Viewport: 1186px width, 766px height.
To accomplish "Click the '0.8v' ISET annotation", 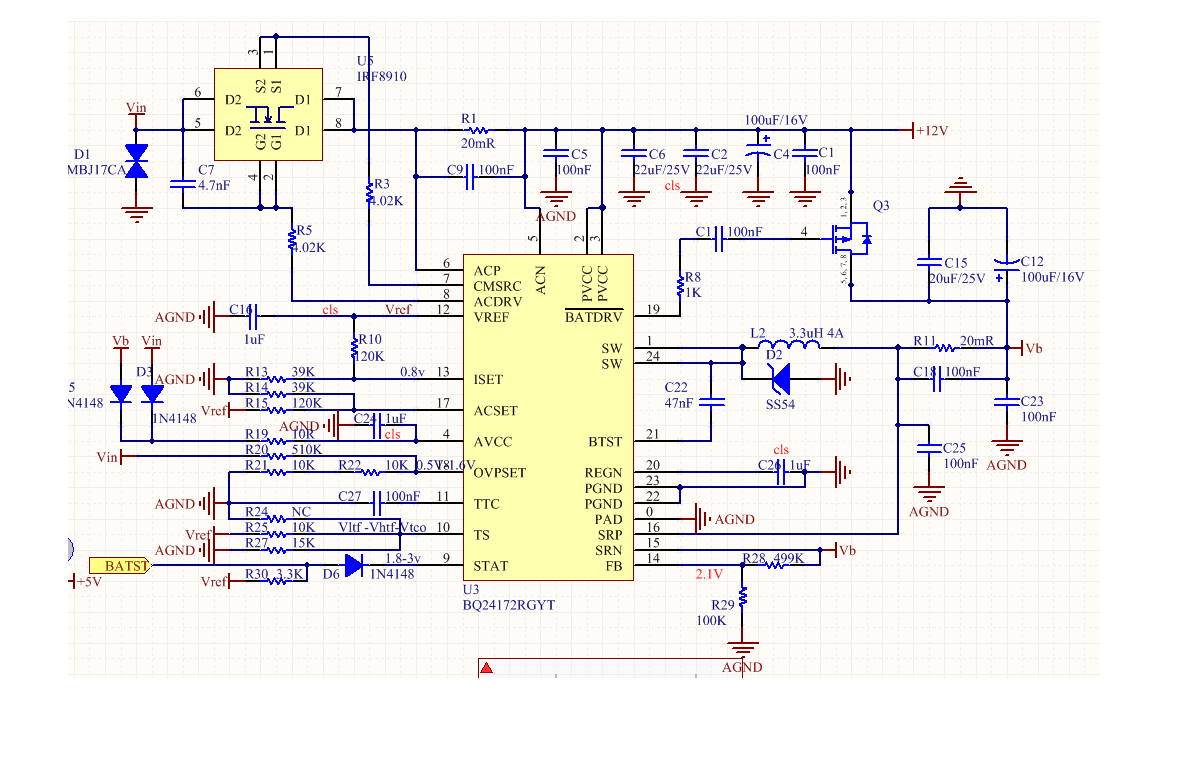I will pos(412,372).
